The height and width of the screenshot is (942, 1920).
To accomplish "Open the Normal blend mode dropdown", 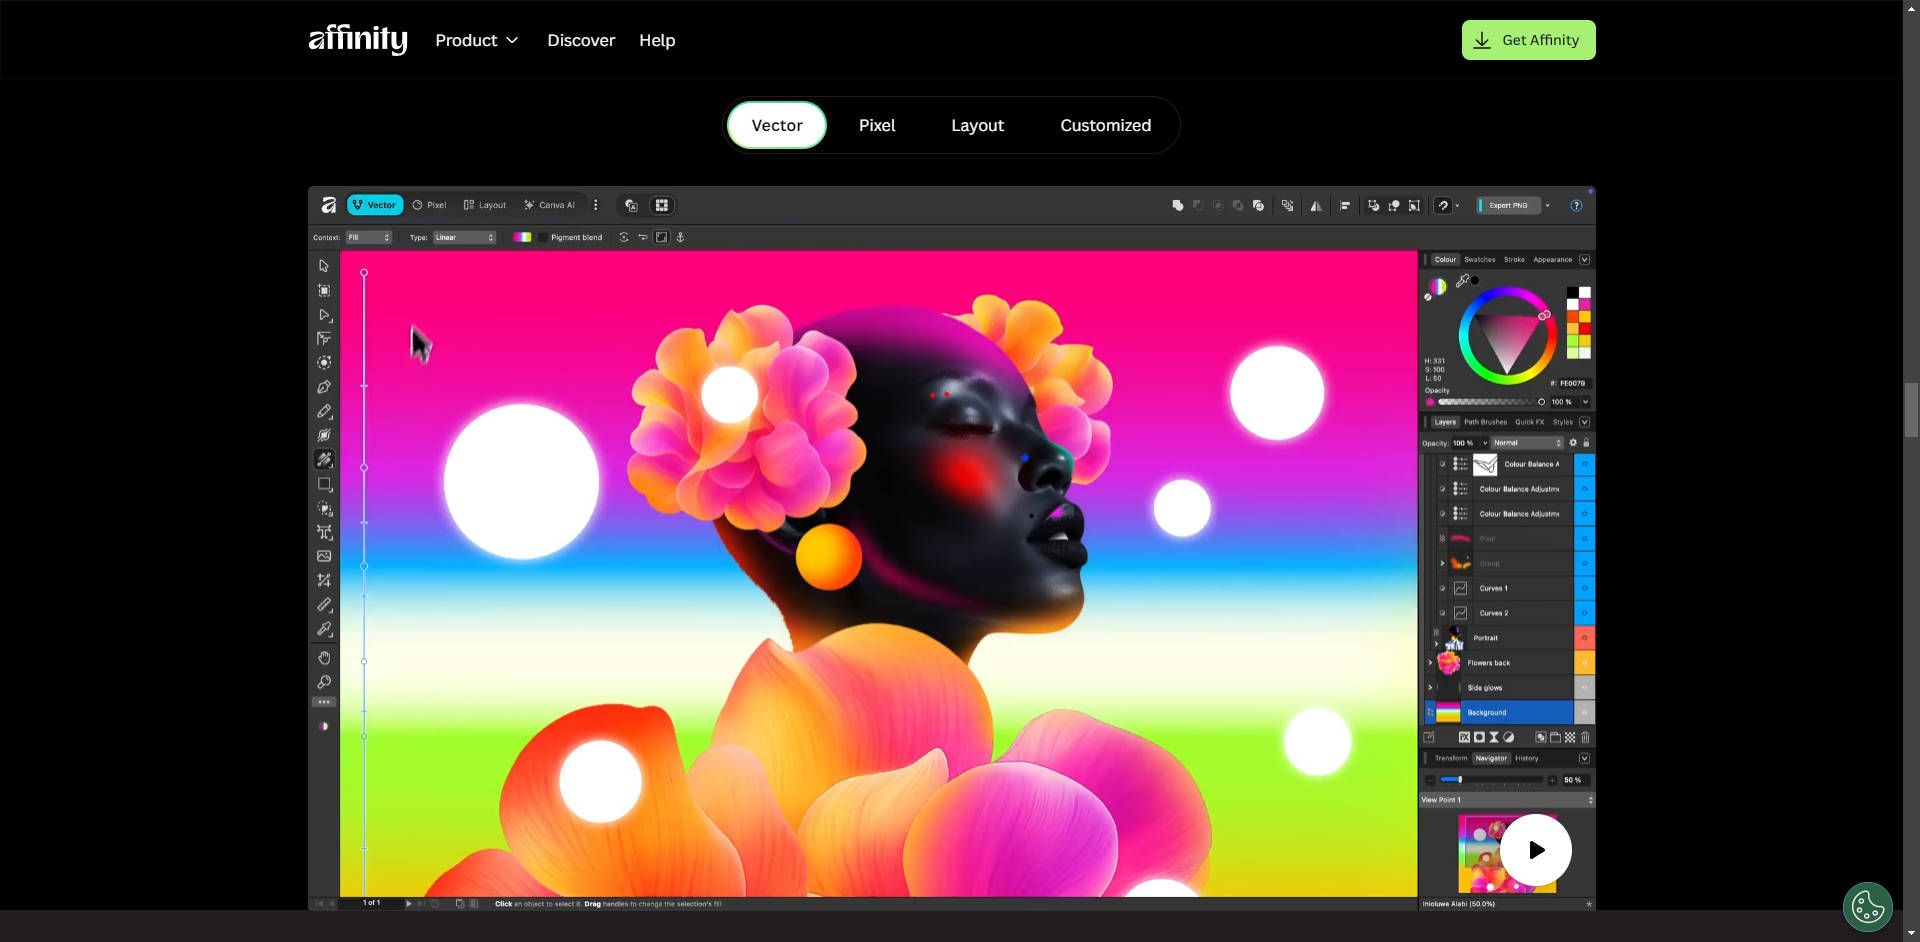I will (1525, 443).
